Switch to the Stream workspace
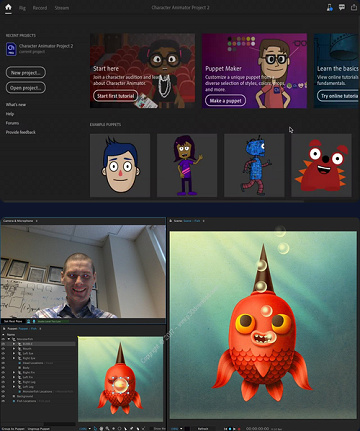This screenshot has height=431, width=360. point(62,8)
